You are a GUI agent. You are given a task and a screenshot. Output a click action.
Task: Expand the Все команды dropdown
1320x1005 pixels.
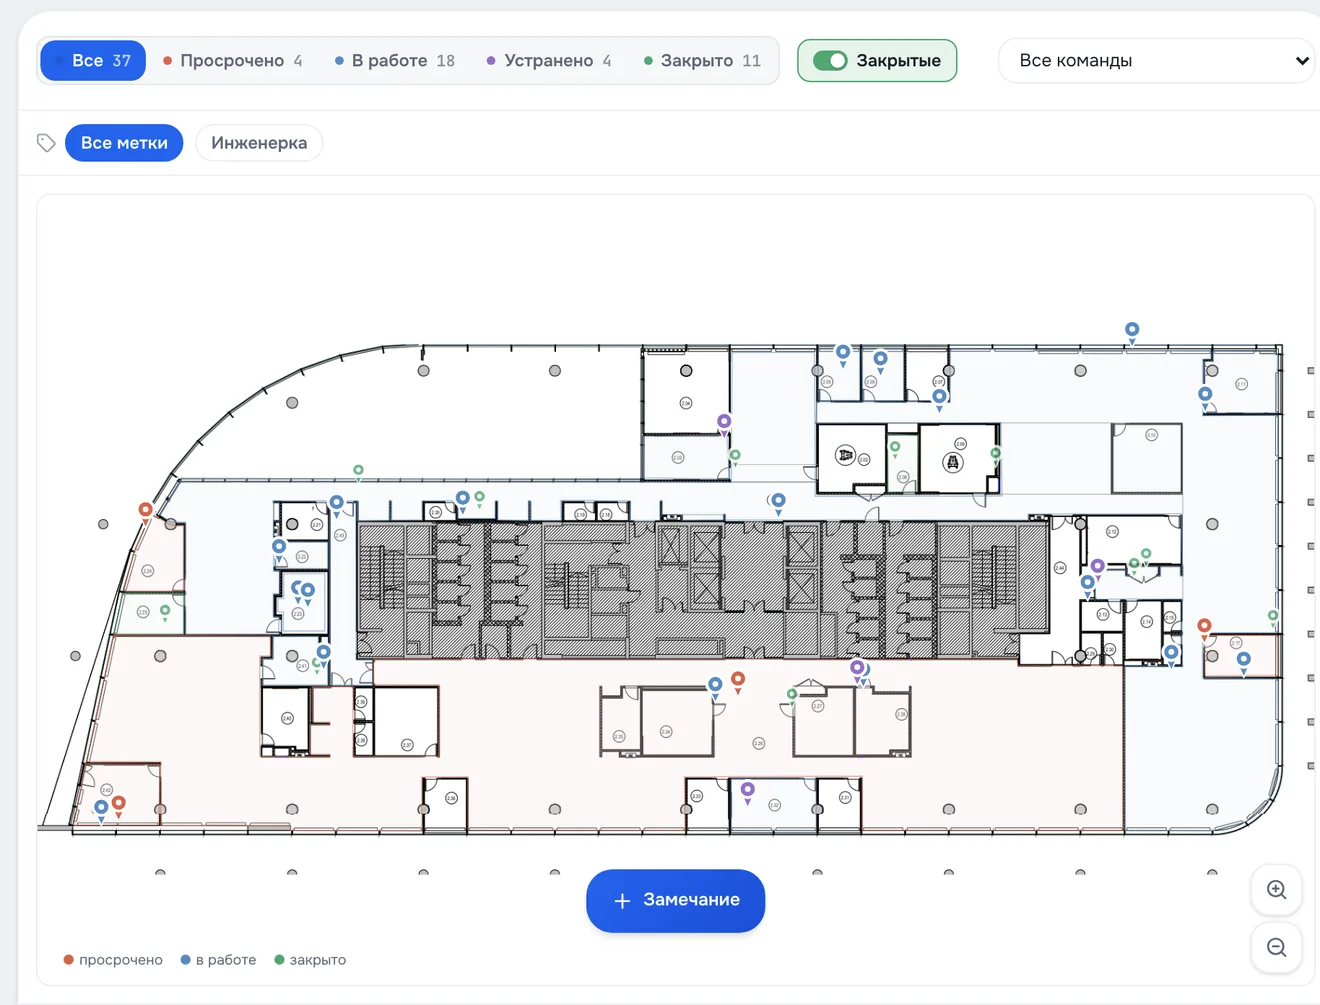tap(1158, 61)
